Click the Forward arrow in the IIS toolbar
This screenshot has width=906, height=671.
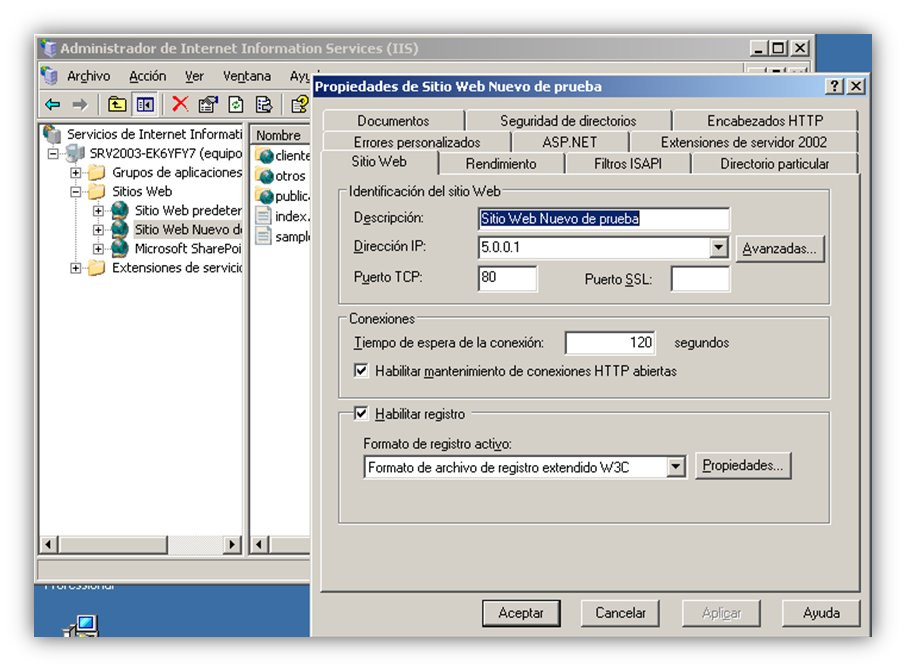tap(80, 105)
